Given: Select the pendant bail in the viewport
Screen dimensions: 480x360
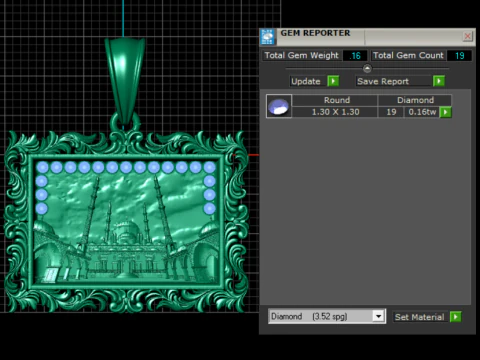Looking at the screenshot, I should 125,80.
